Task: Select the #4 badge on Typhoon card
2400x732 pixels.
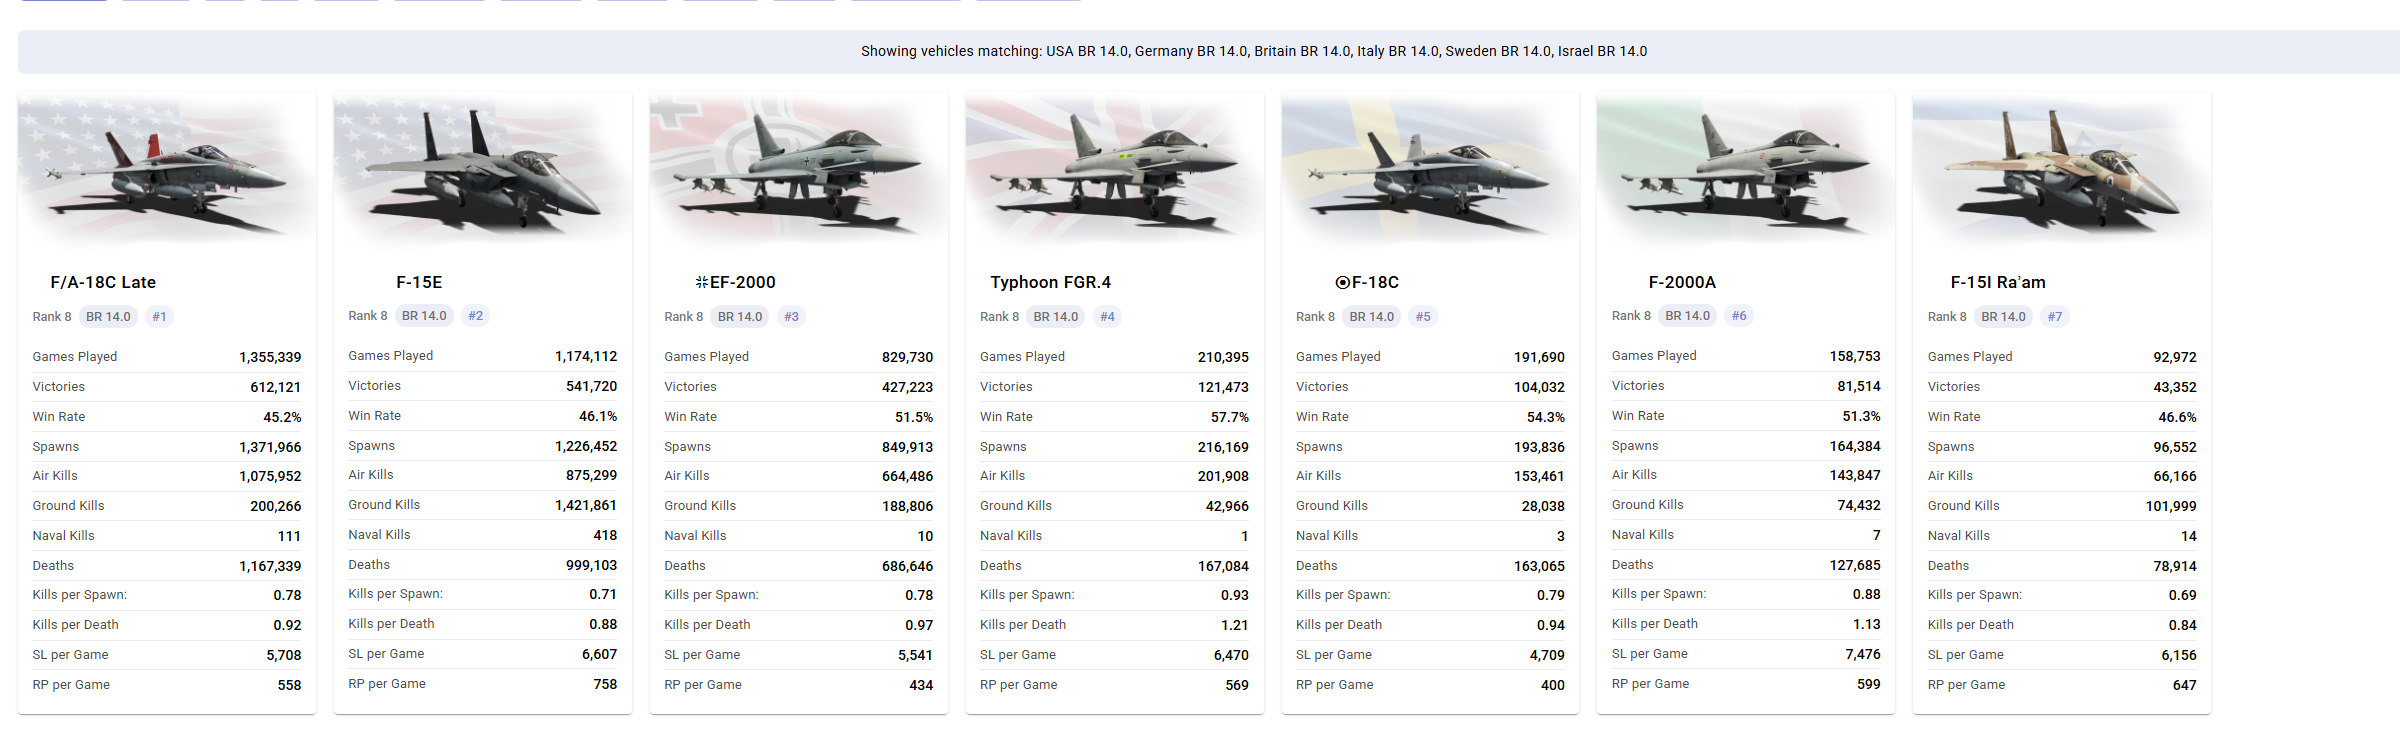Action: pos(1107,317)
